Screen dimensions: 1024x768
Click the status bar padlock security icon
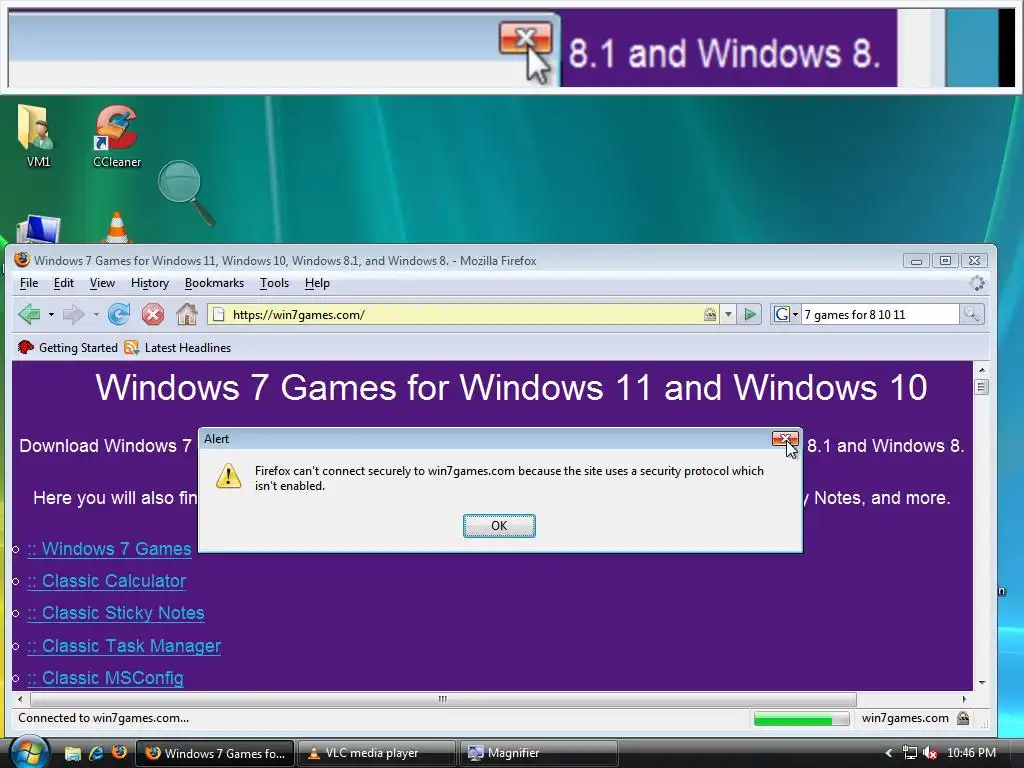pos(963,718)
